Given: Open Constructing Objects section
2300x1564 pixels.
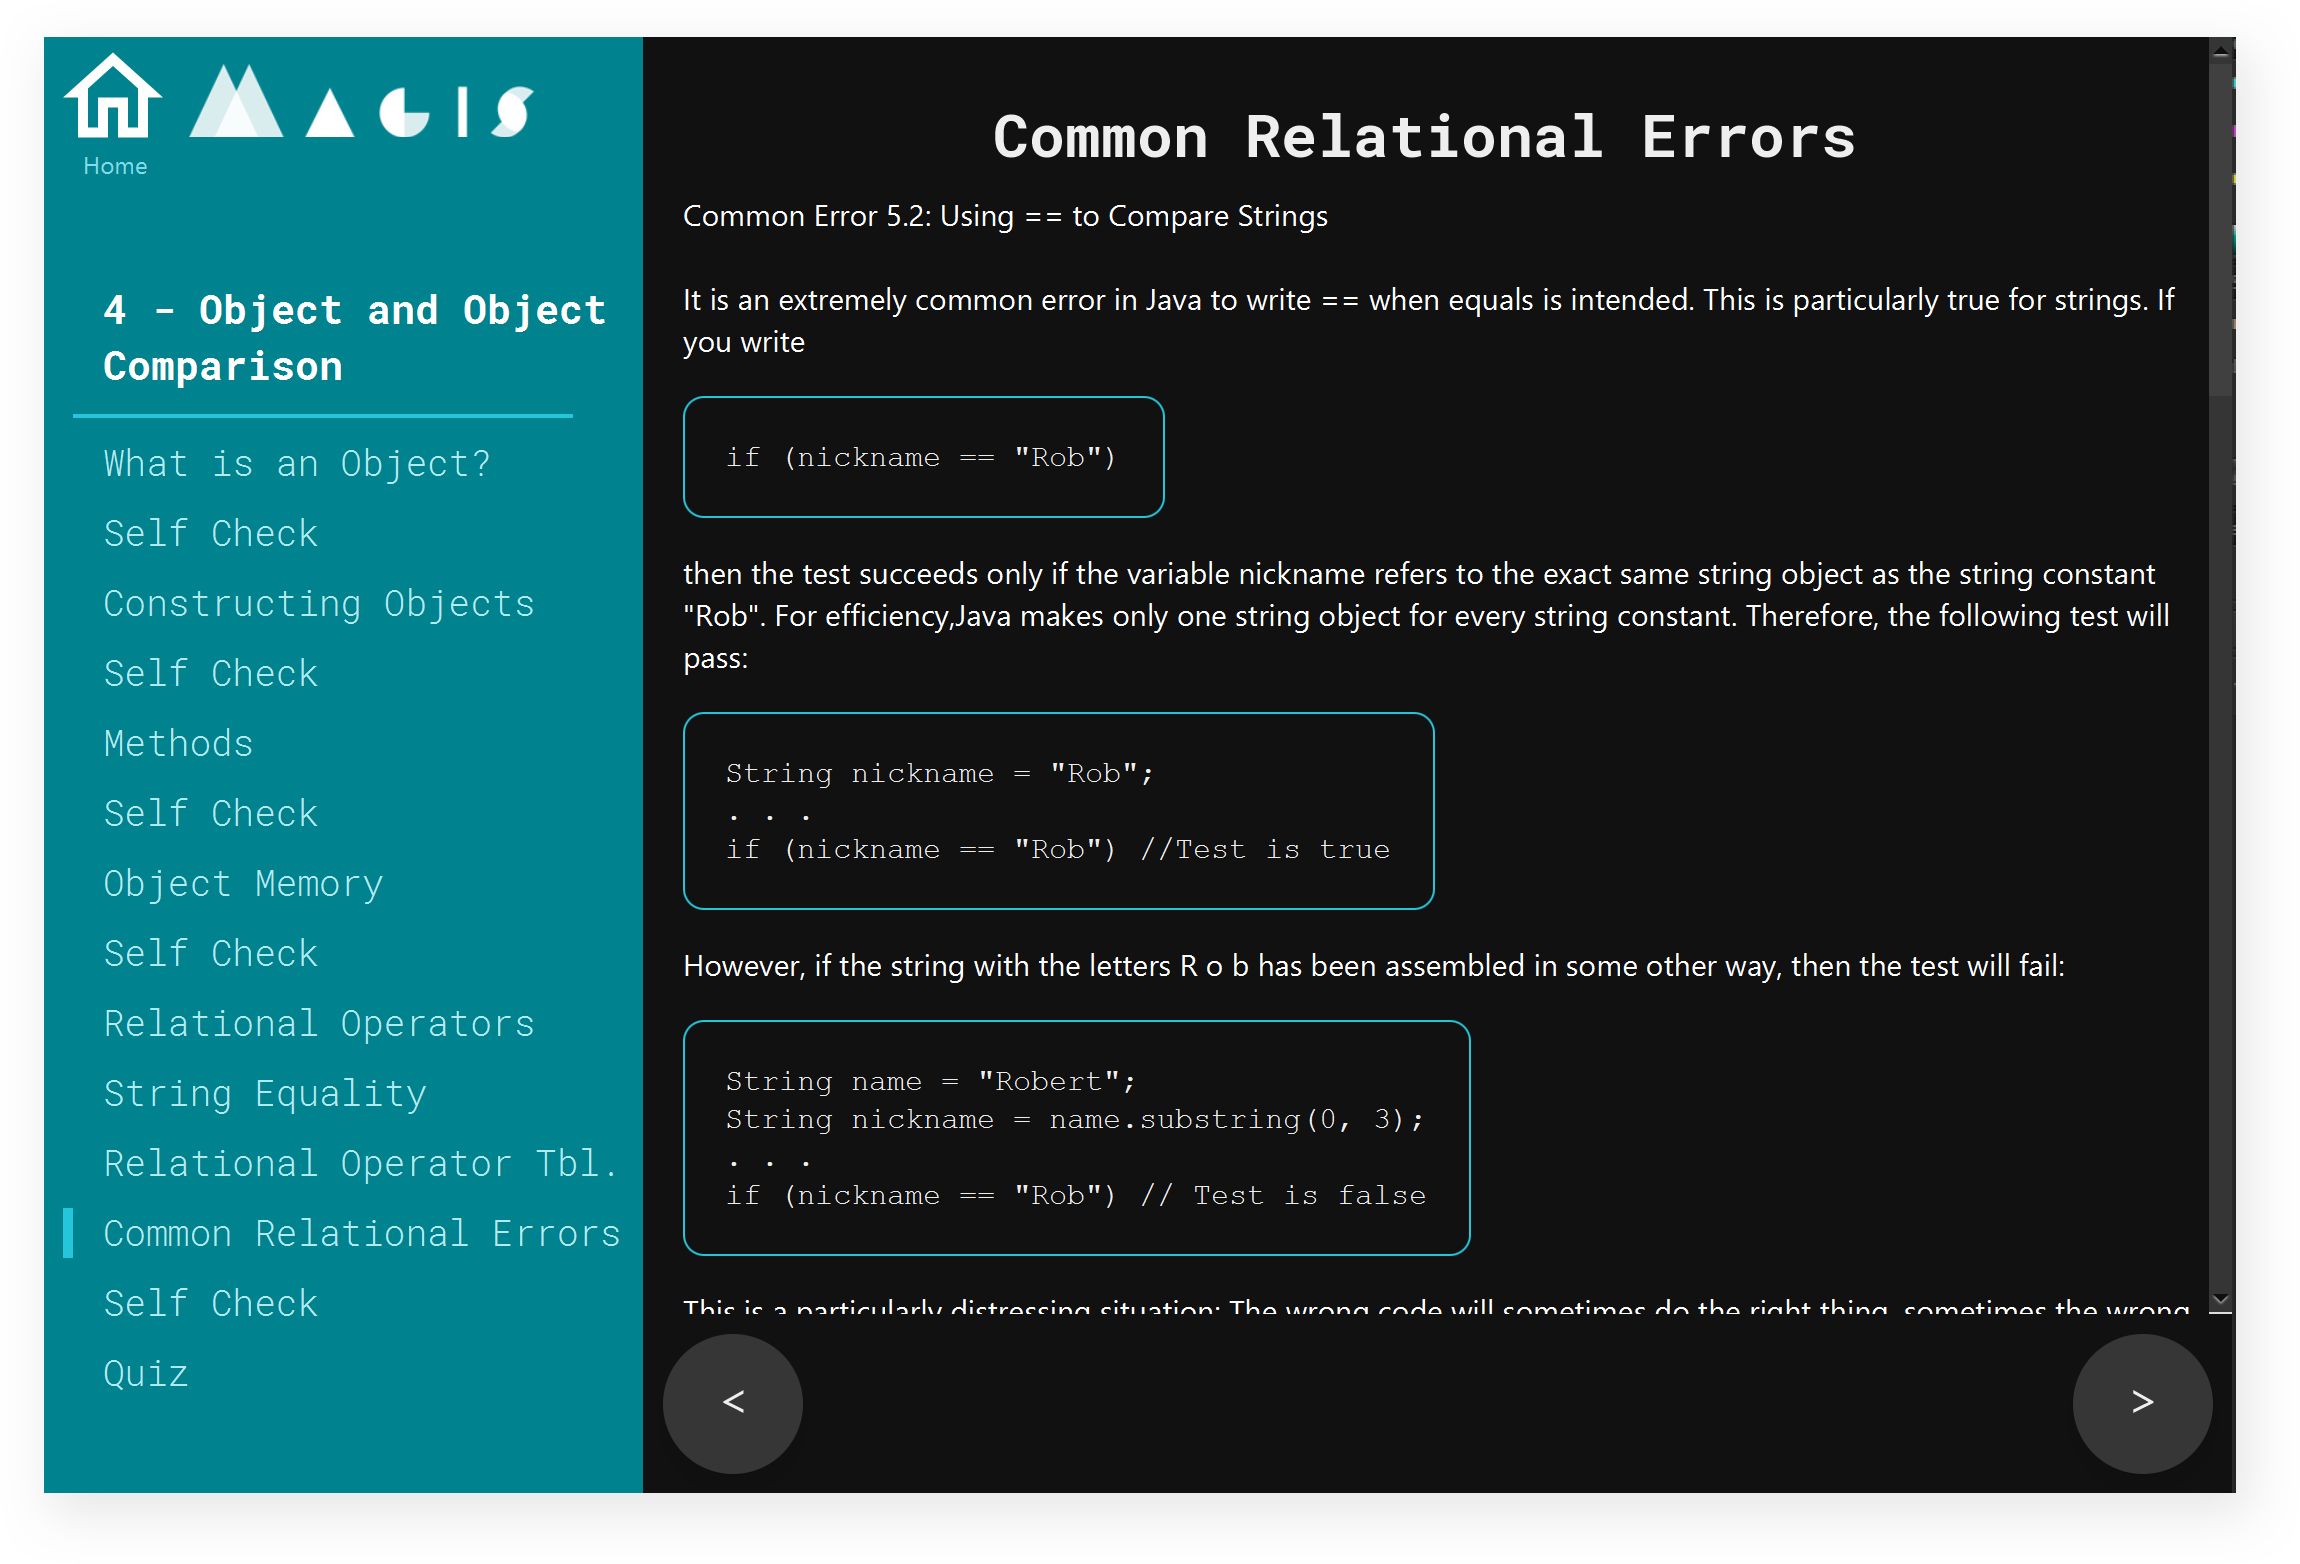Looking at the screenshot, I should coord(319,604).
